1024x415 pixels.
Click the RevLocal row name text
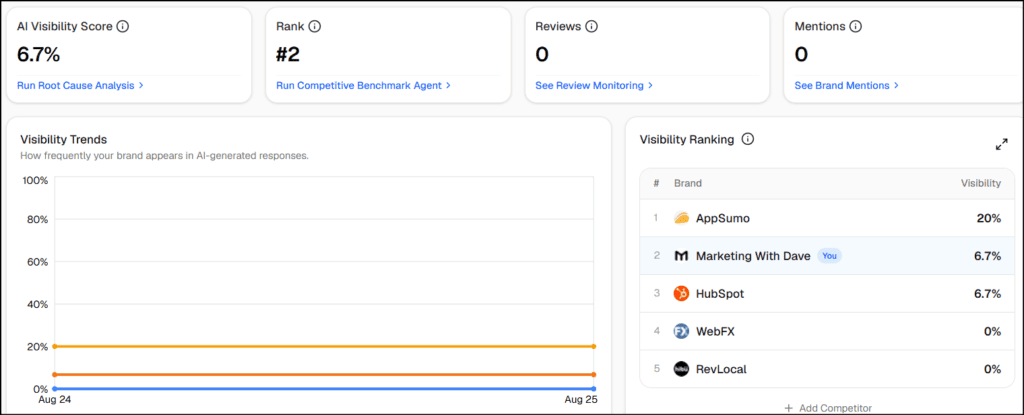coord(721,369)
